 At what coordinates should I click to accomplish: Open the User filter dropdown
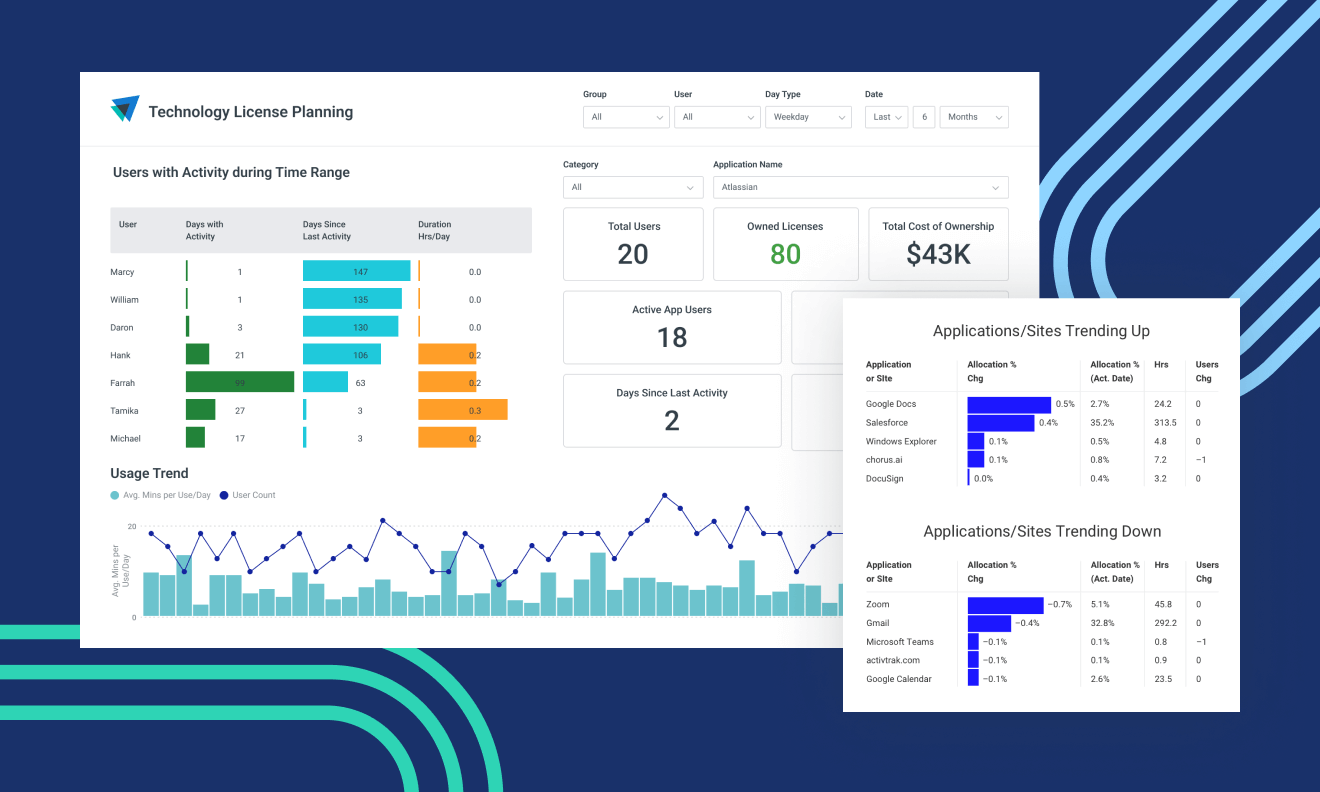(x=716, y=117)
